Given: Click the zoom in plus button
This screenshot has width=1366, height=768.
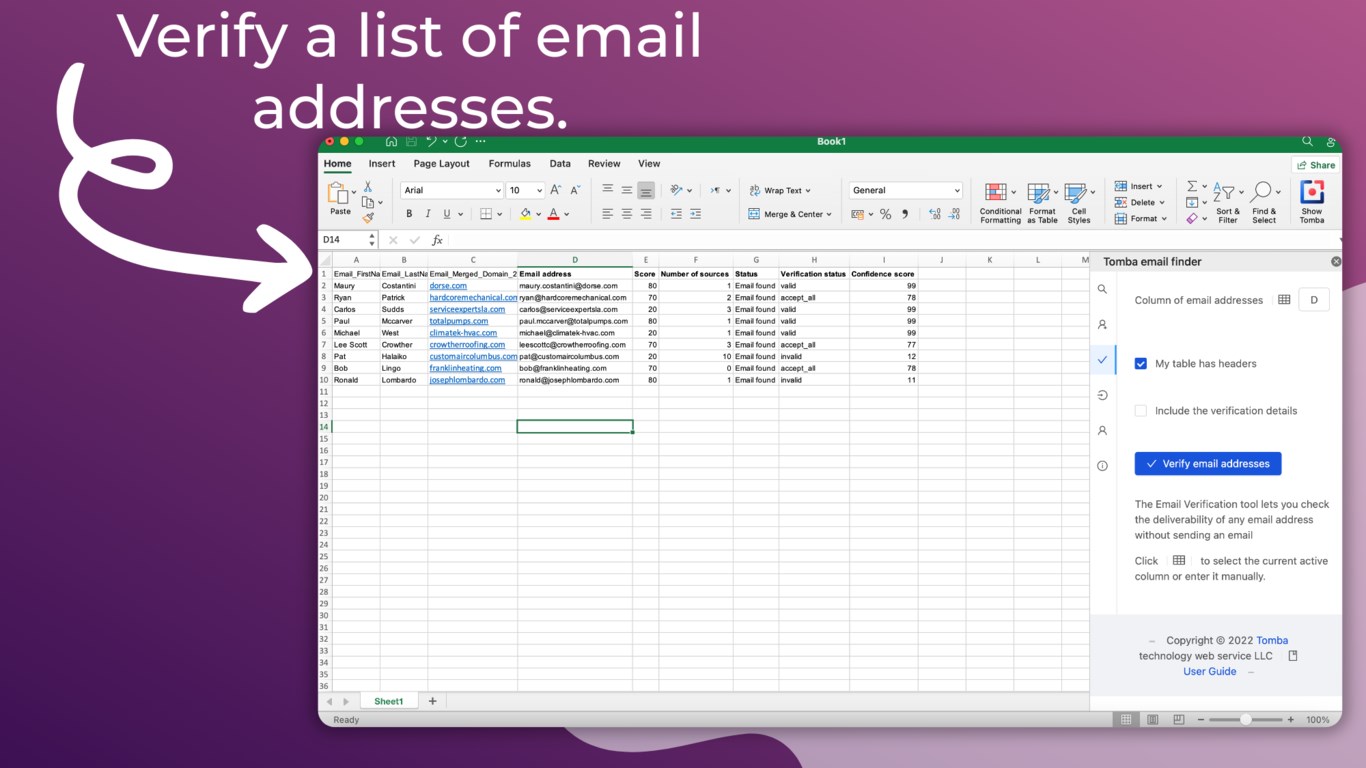Looking at the screenshot, I should click(x=1291, y=720).
